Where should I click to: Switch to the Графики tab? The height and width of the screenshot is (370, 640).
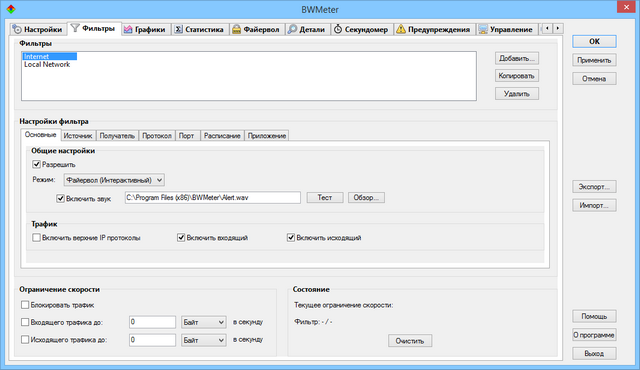[145, 29]
